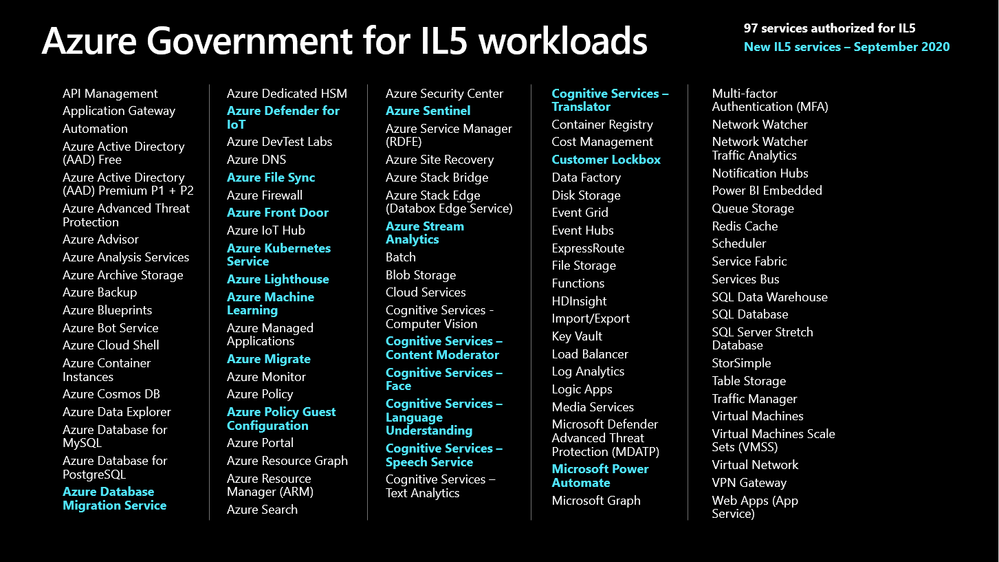Click 'Azure Cloud Shell'
Viewport: 999px width, 562px height.
[x=111, y=345]
